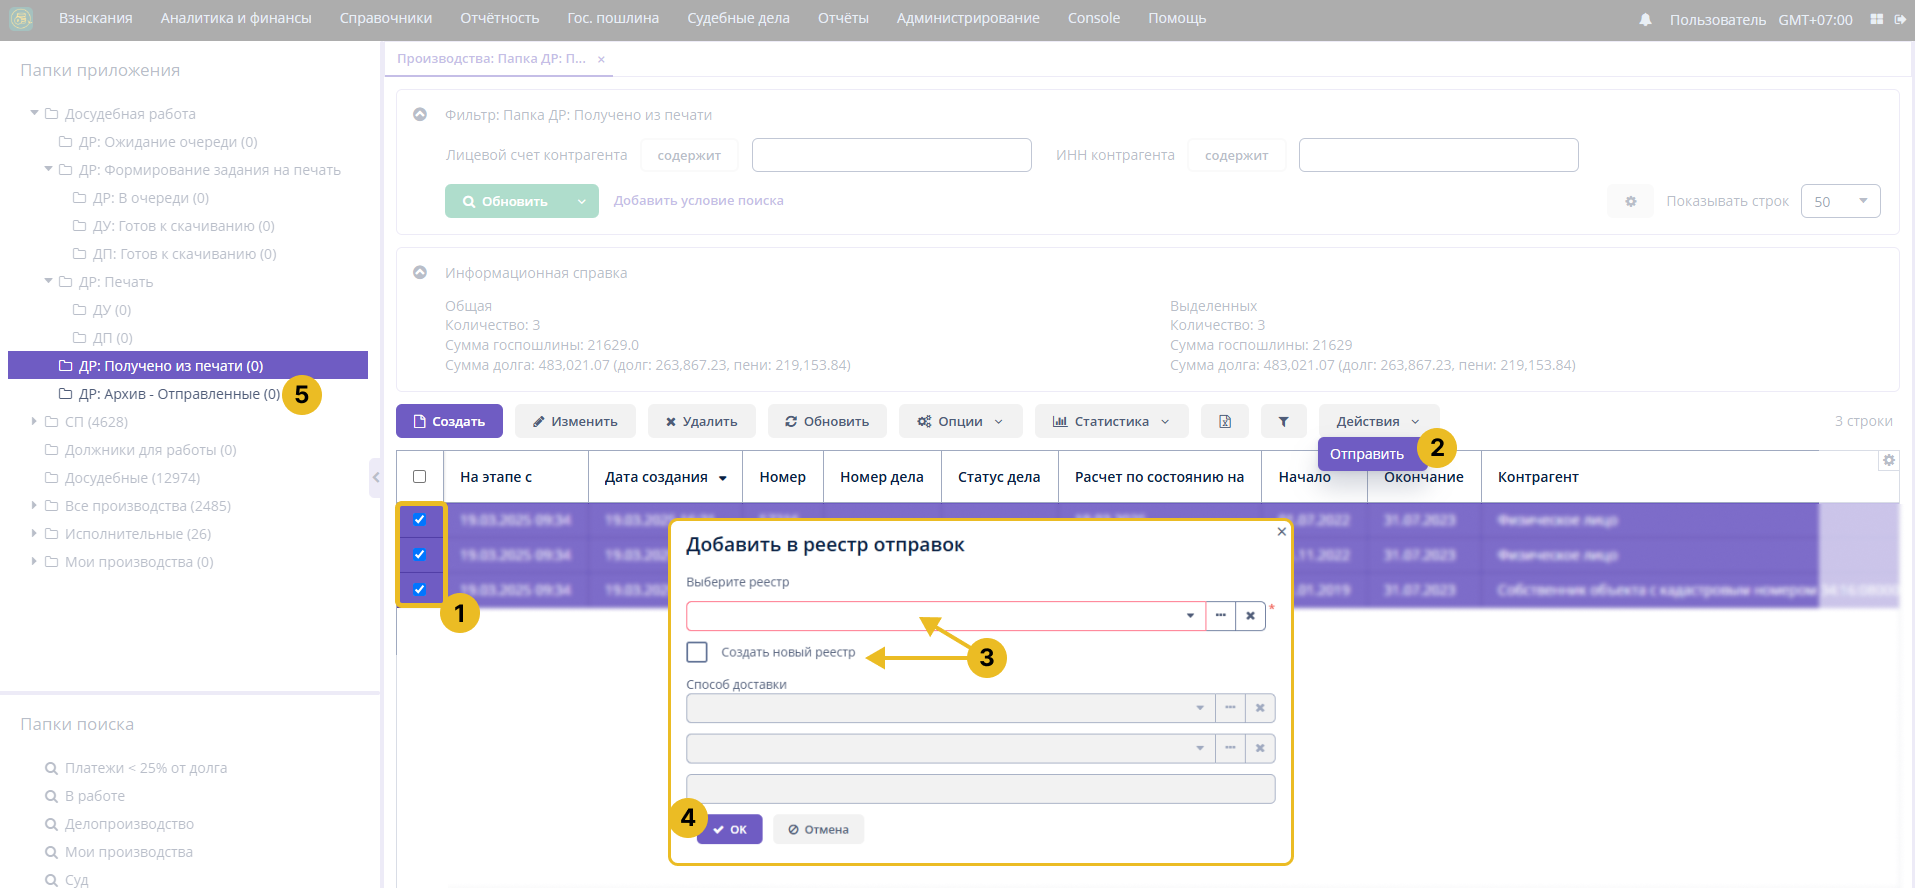
Task: Open the Судебные дела menu
Action: tap(738, 18)
